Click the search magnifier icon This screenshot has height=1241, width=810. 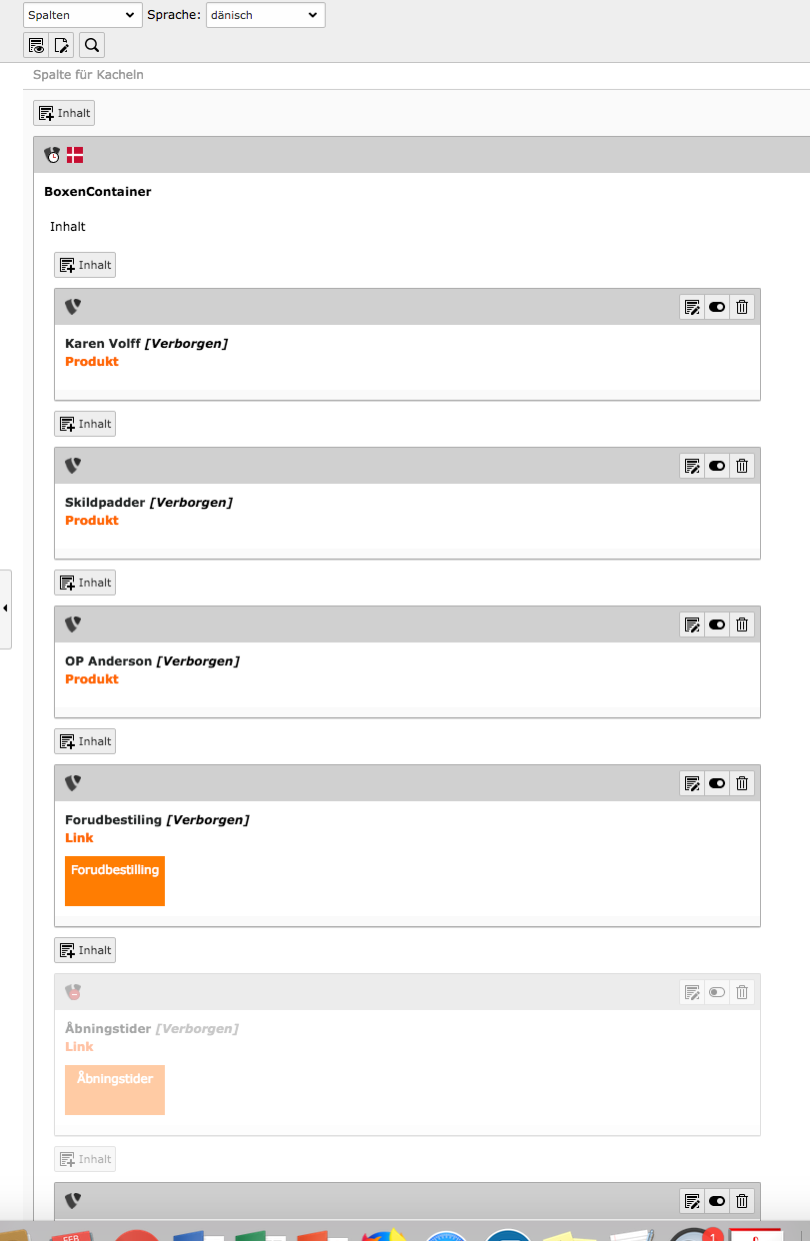91,45
